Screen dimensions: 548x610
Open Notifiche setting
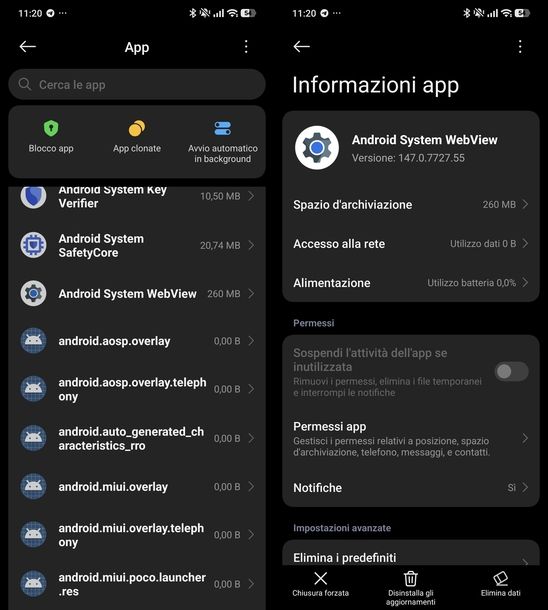pyautogui.click(x=411, y=487)
